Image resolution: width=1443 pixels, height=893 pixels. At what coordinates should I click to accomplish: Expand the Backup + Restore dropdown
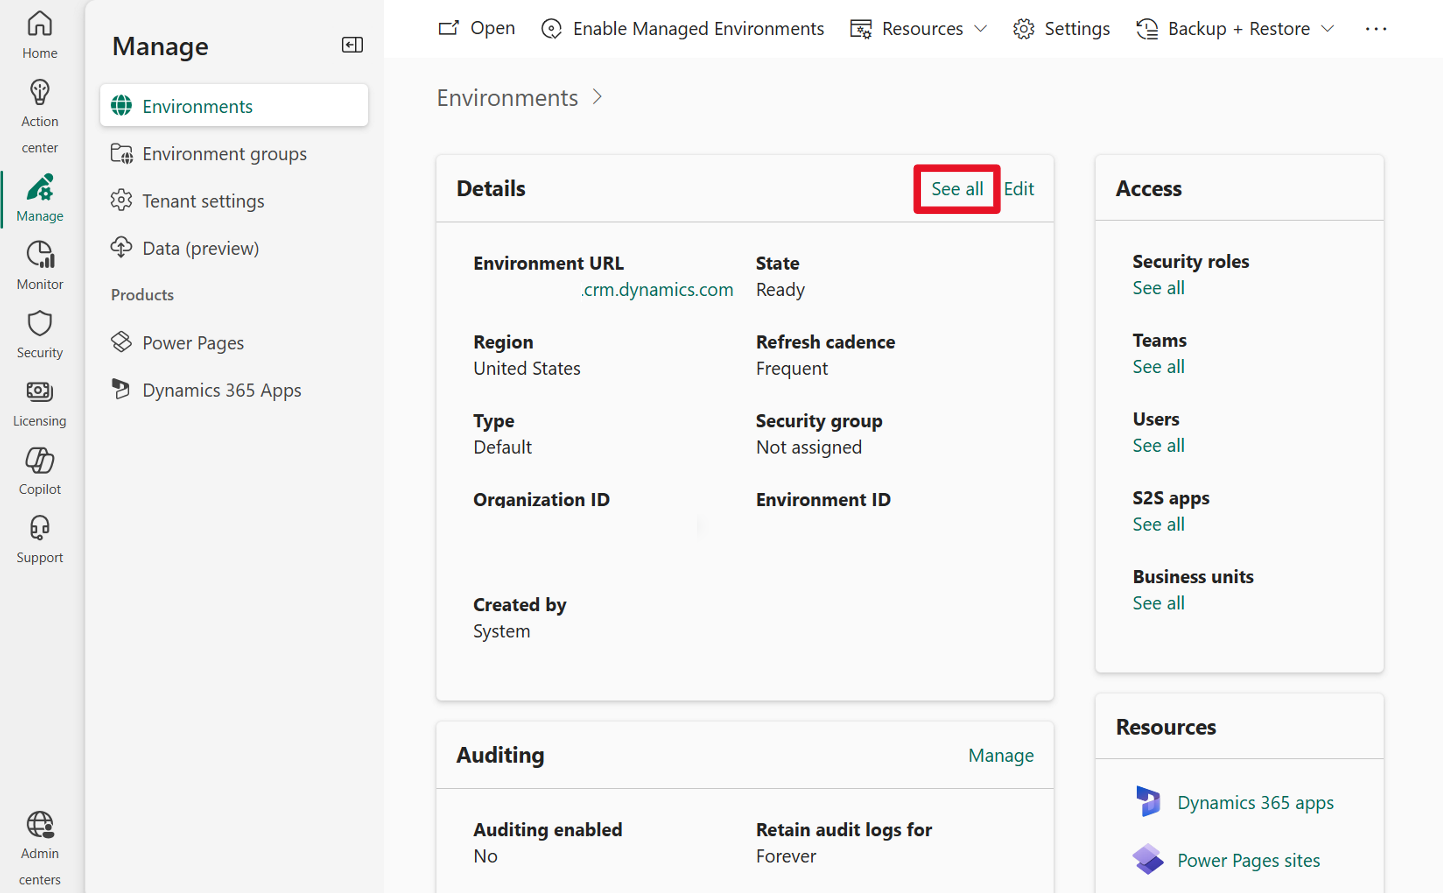[1235, 28]
